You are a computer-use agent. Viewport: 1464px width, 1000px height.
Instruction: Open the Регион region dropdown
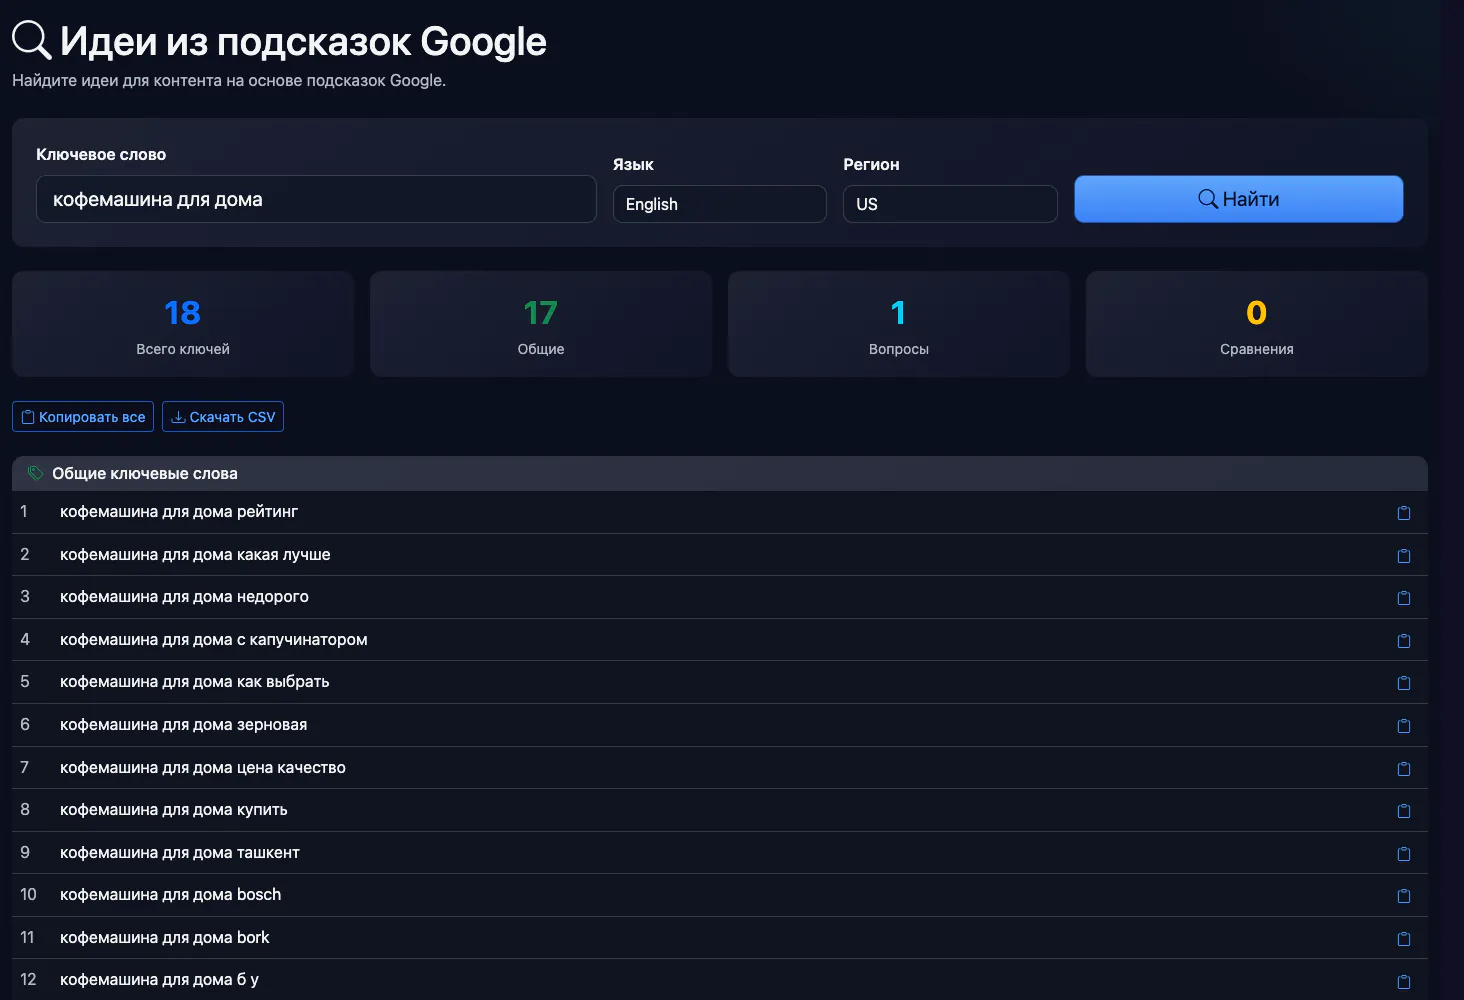pos(950,204)
